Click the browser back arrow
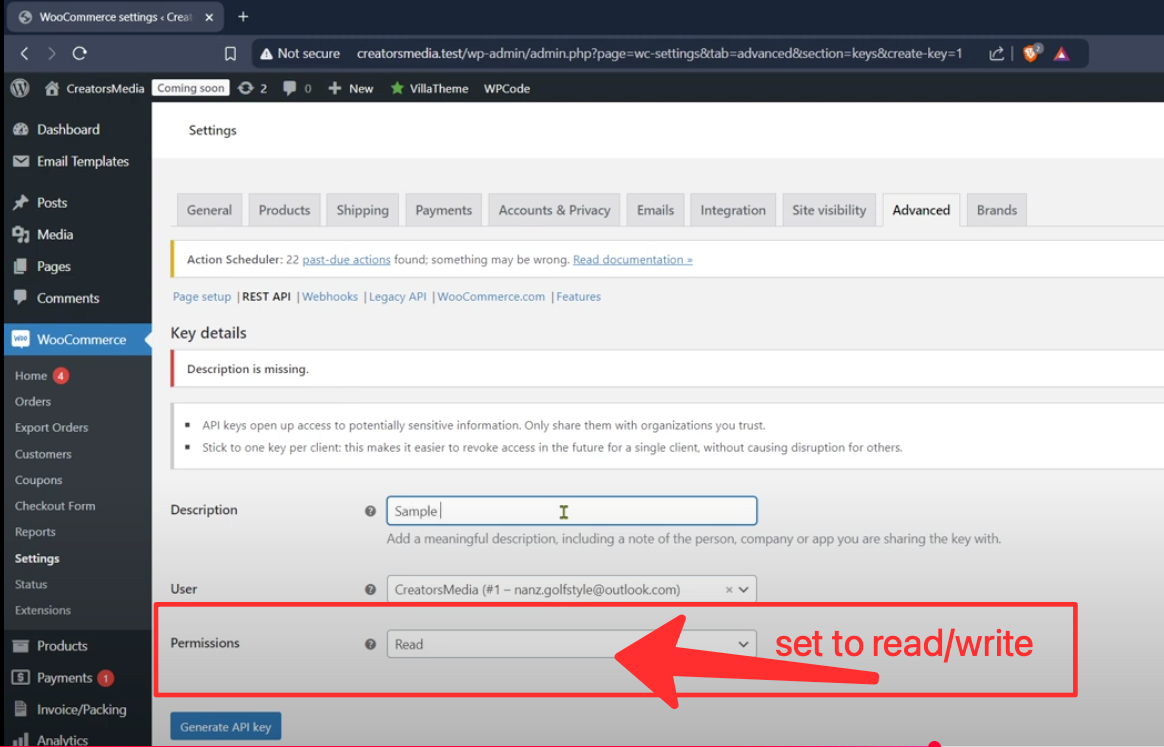This screenshot has width=1164, height=747. click(24, 53)
